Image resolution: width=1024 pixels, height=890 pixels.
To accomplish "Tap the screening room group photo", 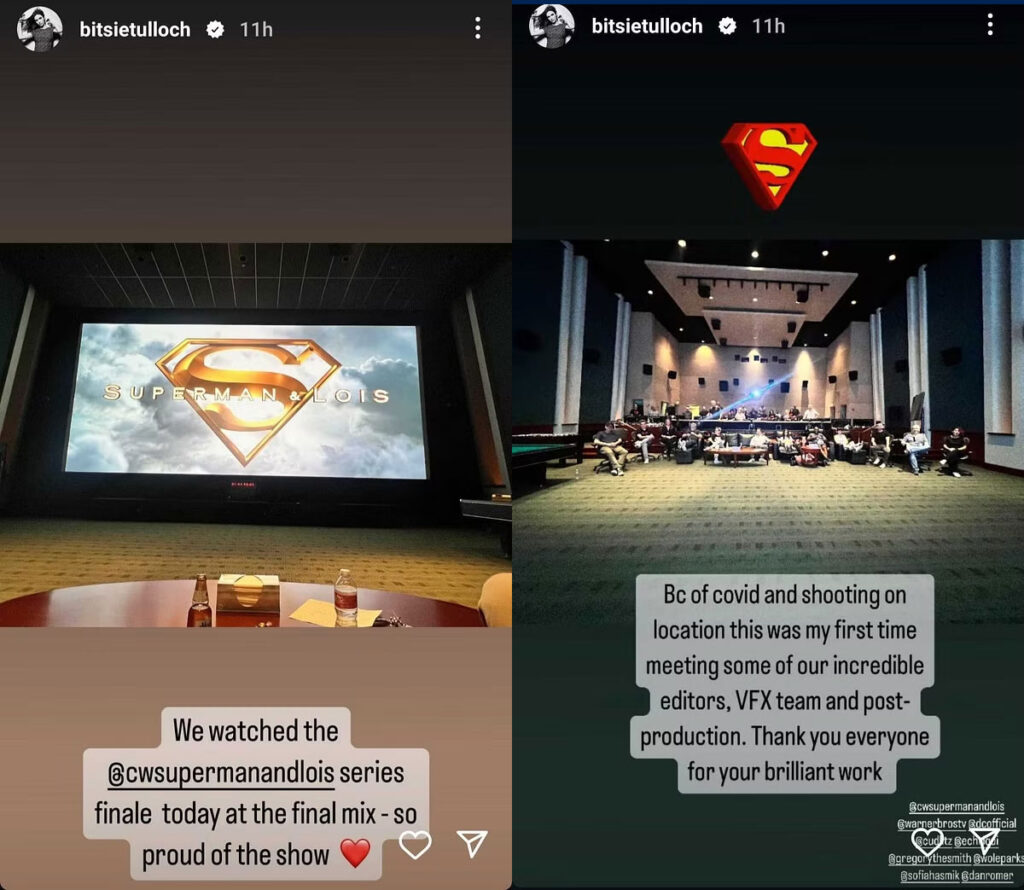I will (768, 431).
